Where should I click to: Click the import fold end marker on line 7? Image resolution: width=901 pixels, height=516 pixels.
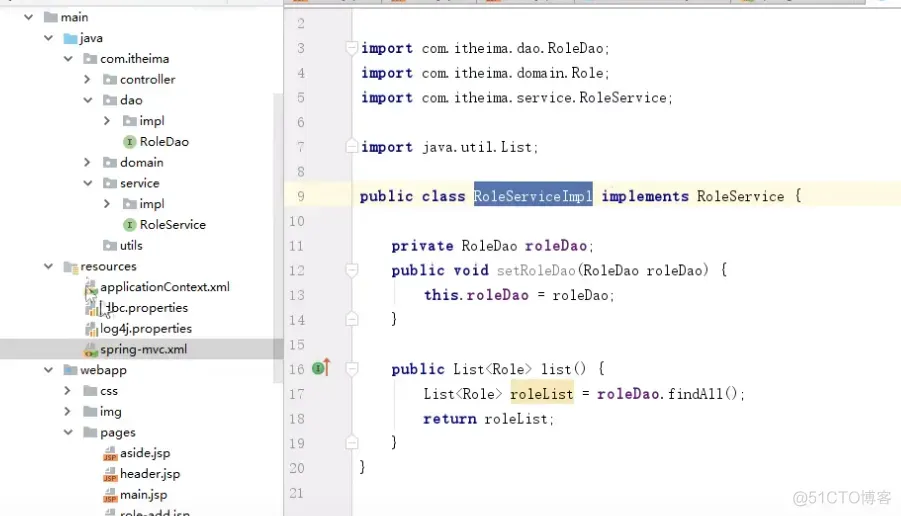pos(352,147)
